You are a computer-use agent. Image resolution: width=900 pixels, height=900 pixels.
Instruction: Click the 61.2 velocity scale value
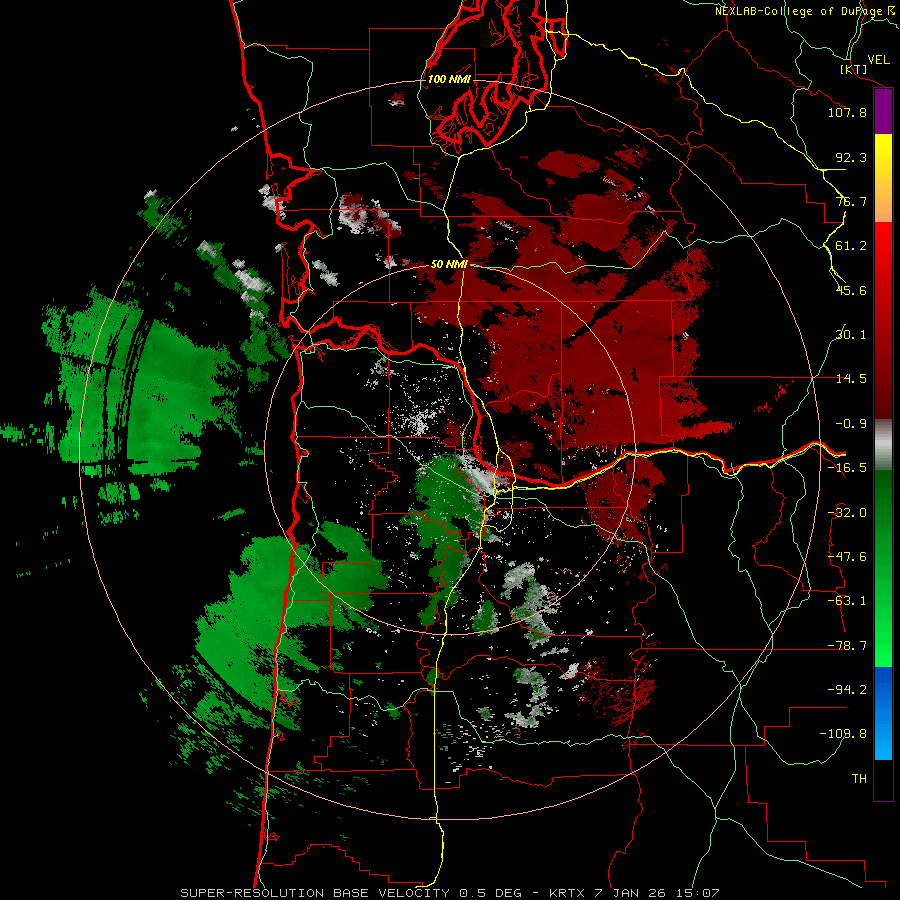click(851, 246)
